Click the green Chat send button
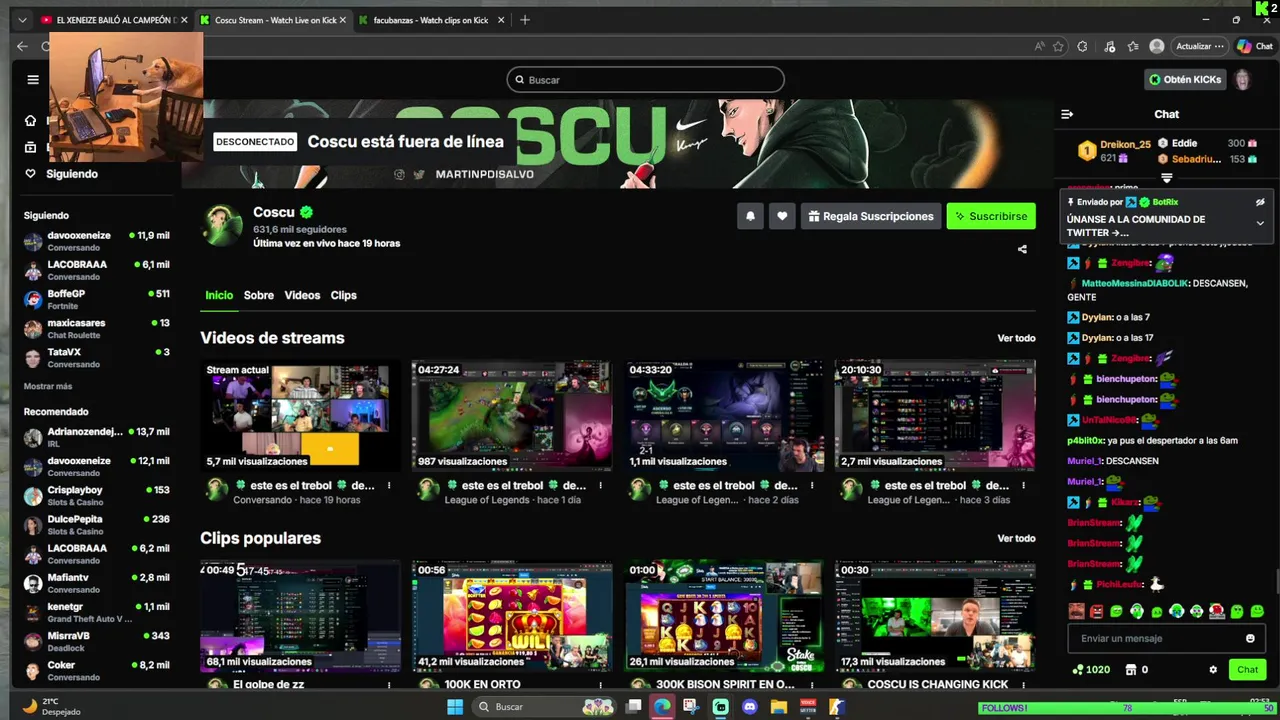Screen dimensions: 1280x720 [1247, 670]
